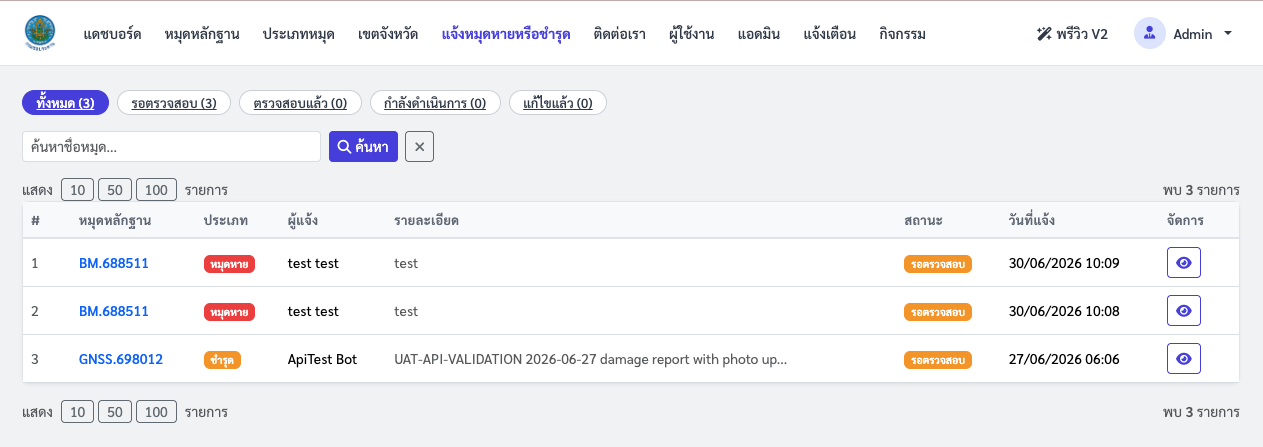Screen dimensions: 1263x447
Task: Show 10 items per page at top
Action: click(76, 189)
